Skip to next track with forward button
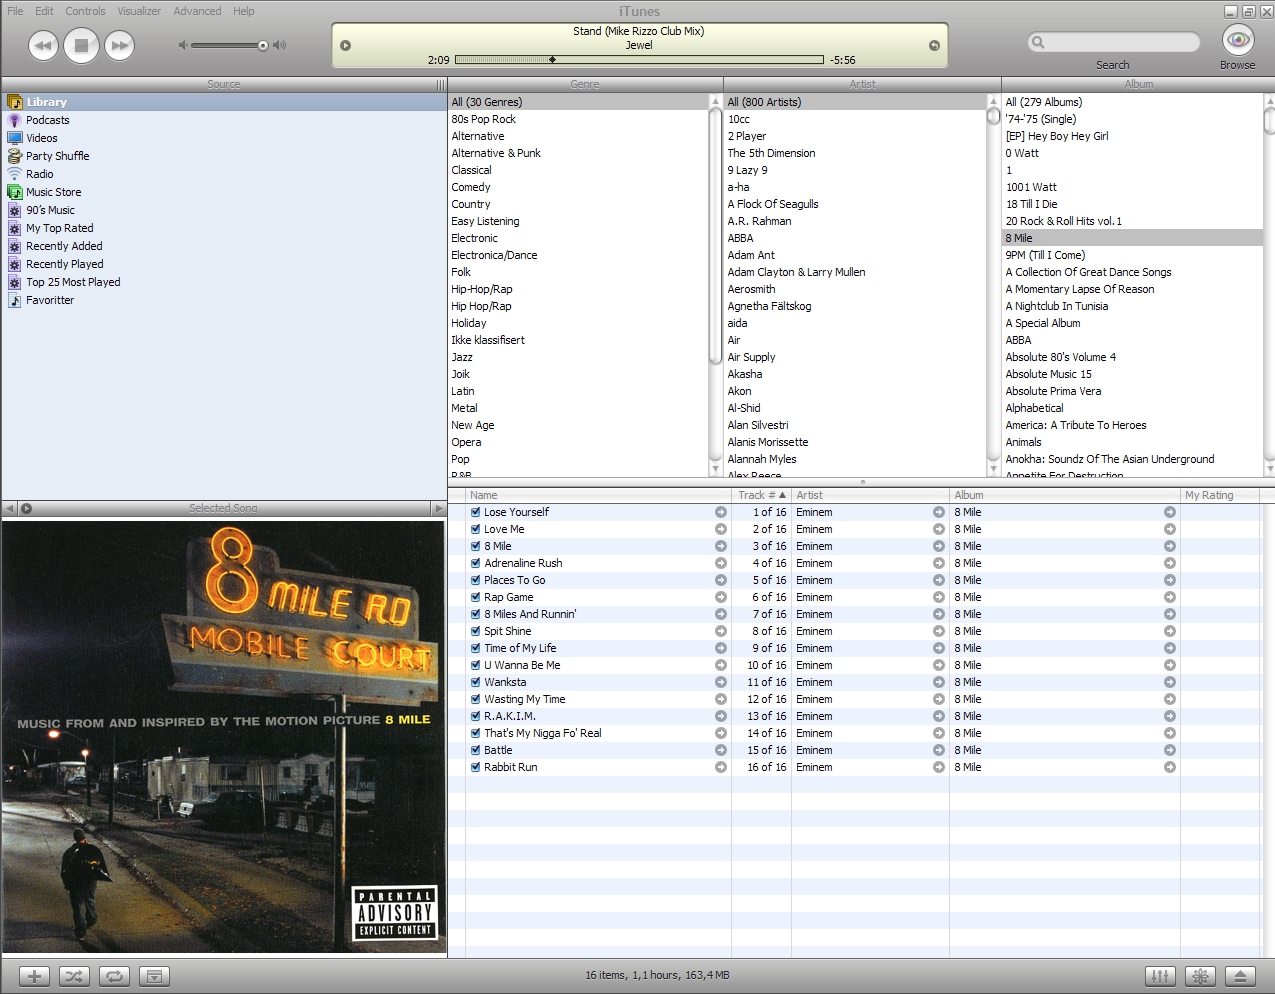 tap(119, 45)
